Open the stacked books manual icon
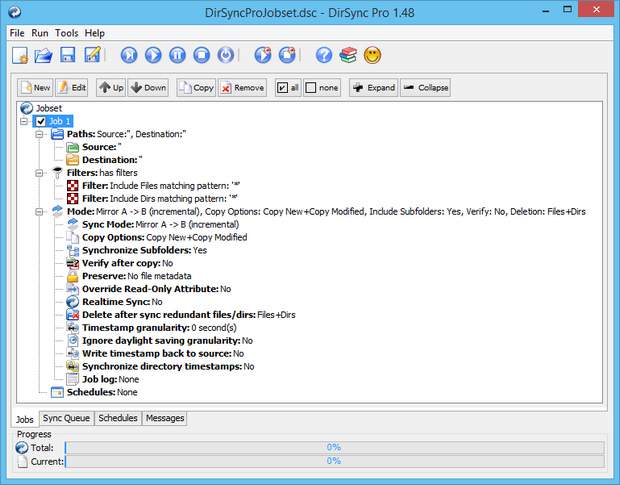 (x=348, y=55)
